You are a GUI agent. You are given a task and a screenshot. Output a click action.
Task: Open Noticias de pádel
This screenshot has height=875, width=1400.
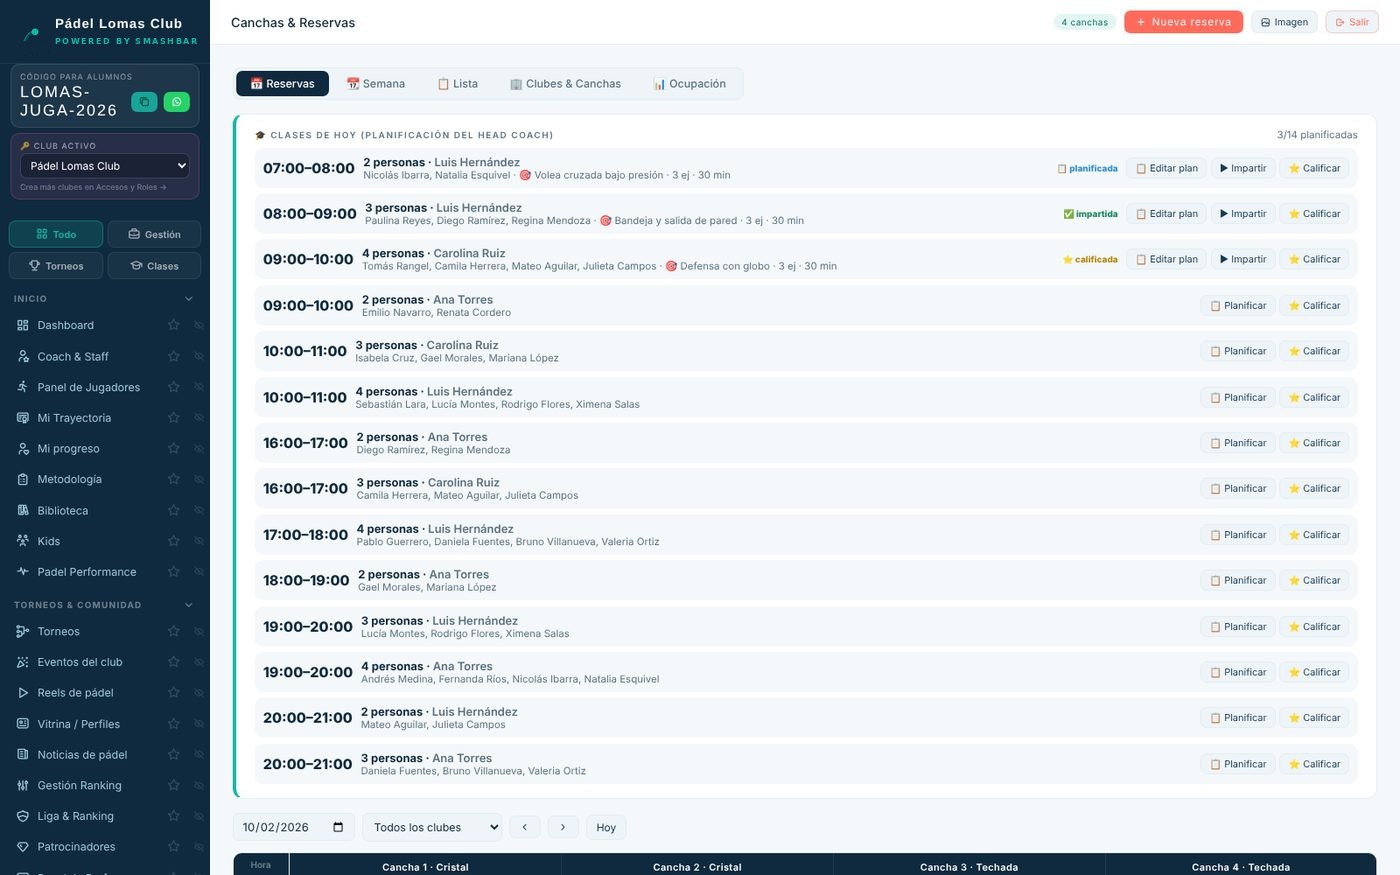coord(84,755)
